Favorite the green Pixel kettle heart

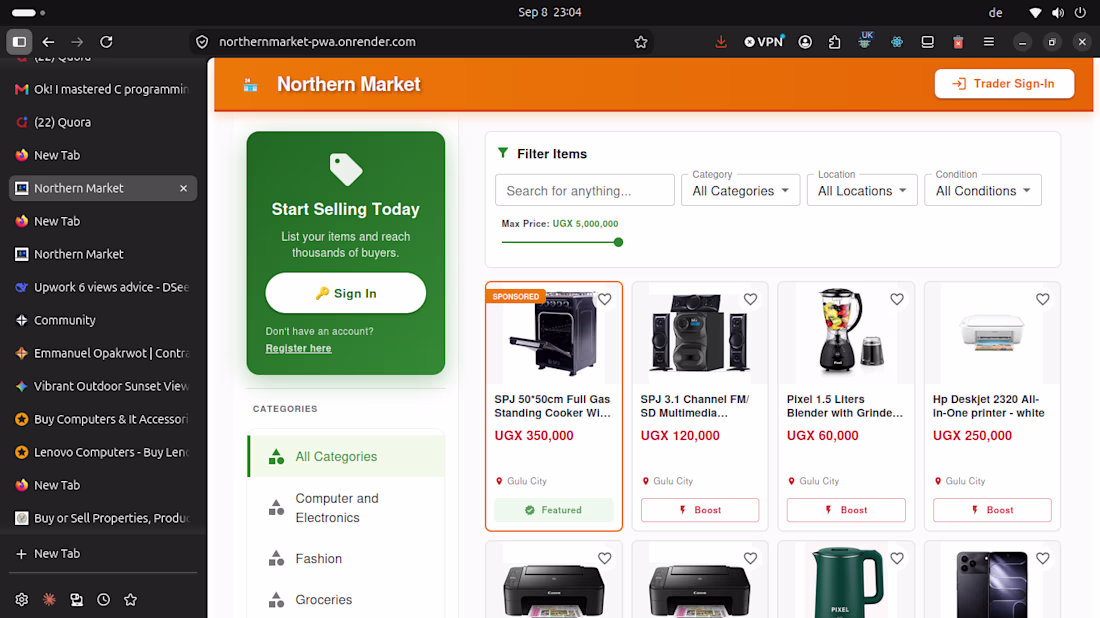pos(897,558)
